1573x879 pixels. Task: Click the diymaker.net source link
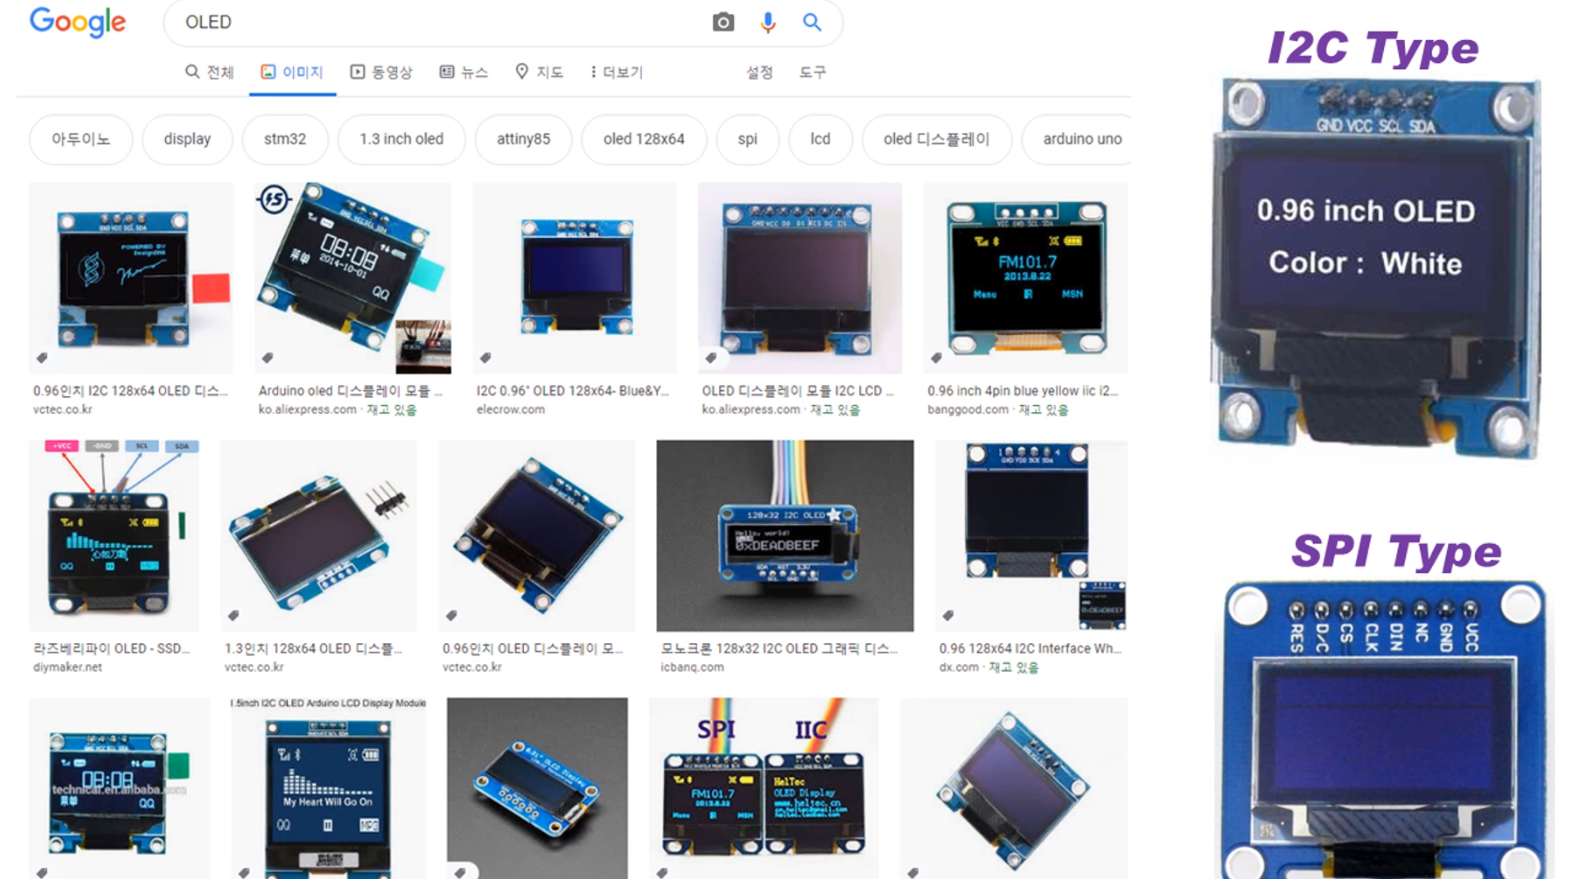coord(67,667)
